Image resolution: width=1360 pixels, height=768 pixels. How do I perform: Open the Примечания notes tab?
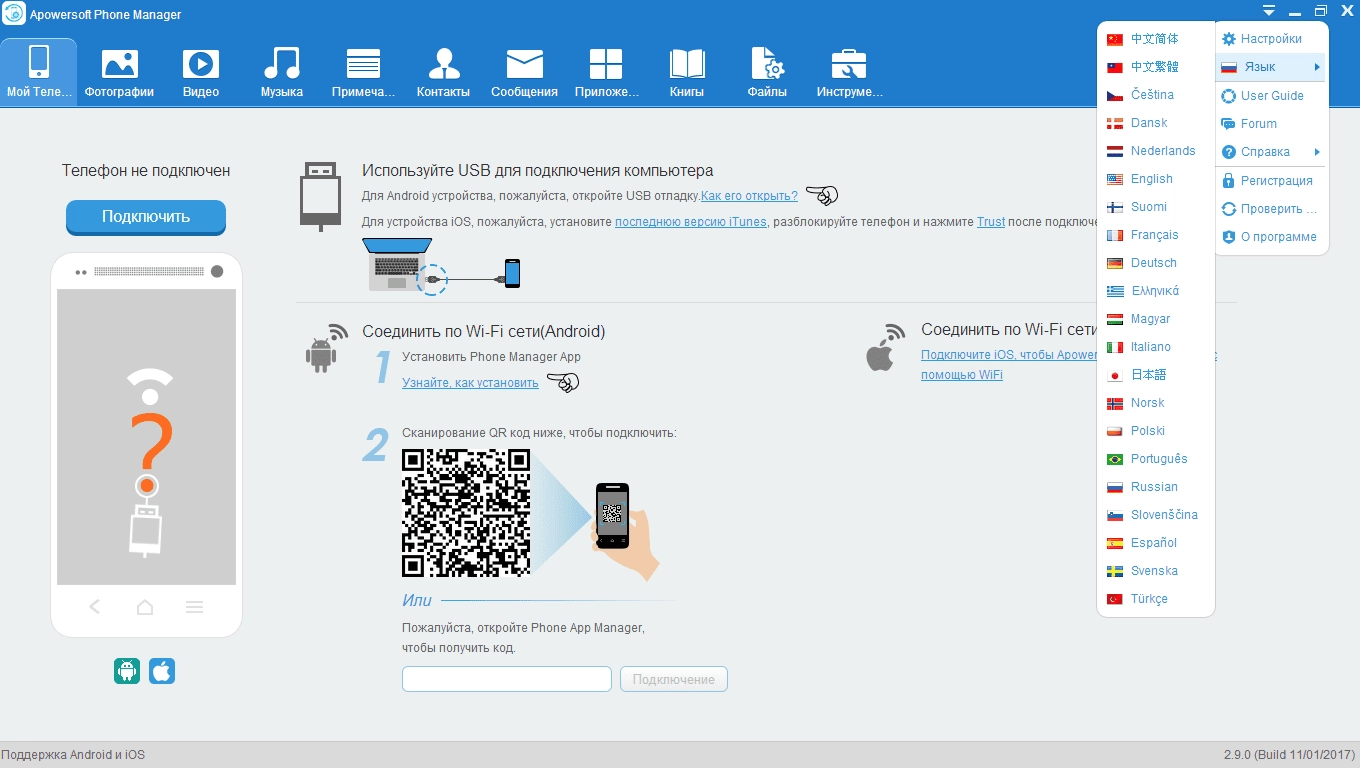pyautogui.click(x=363, y=72)
